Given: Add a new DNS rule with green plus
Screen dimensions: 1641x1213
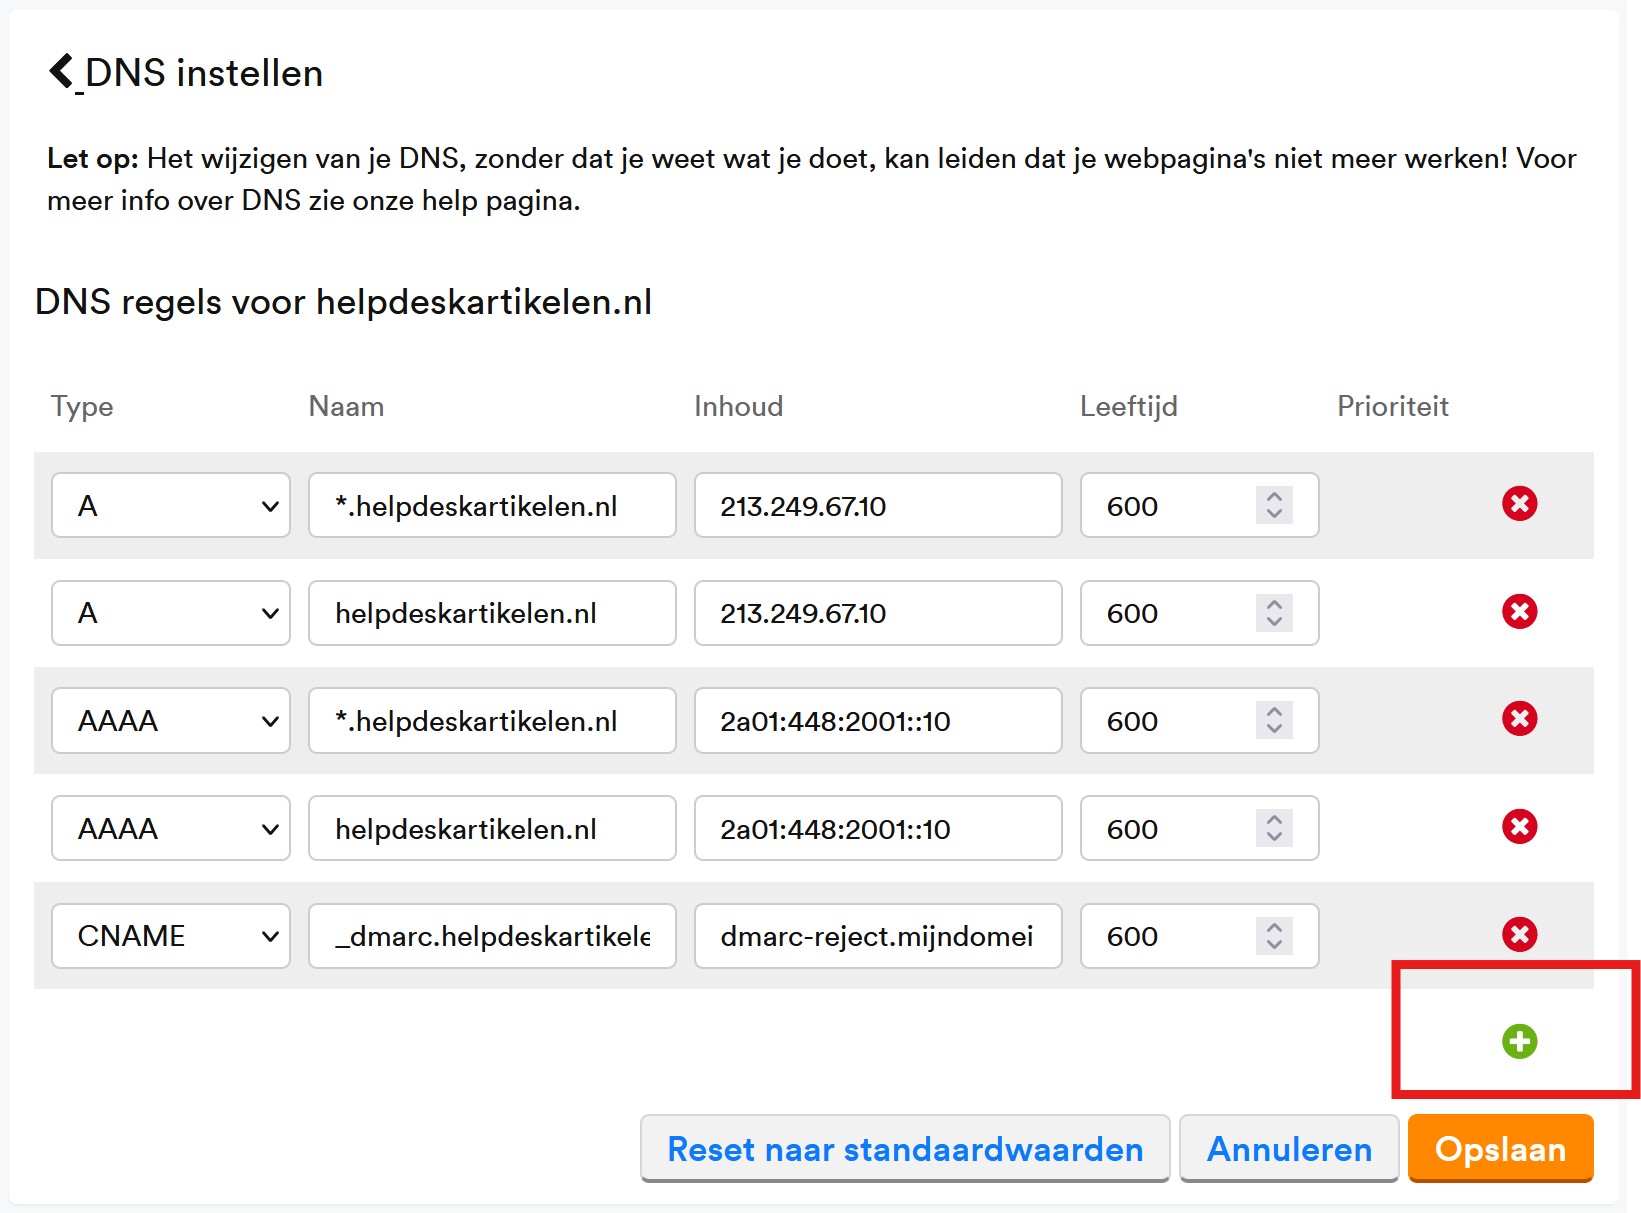Looking at the screenshot, I should (x=1519, y=1042).
